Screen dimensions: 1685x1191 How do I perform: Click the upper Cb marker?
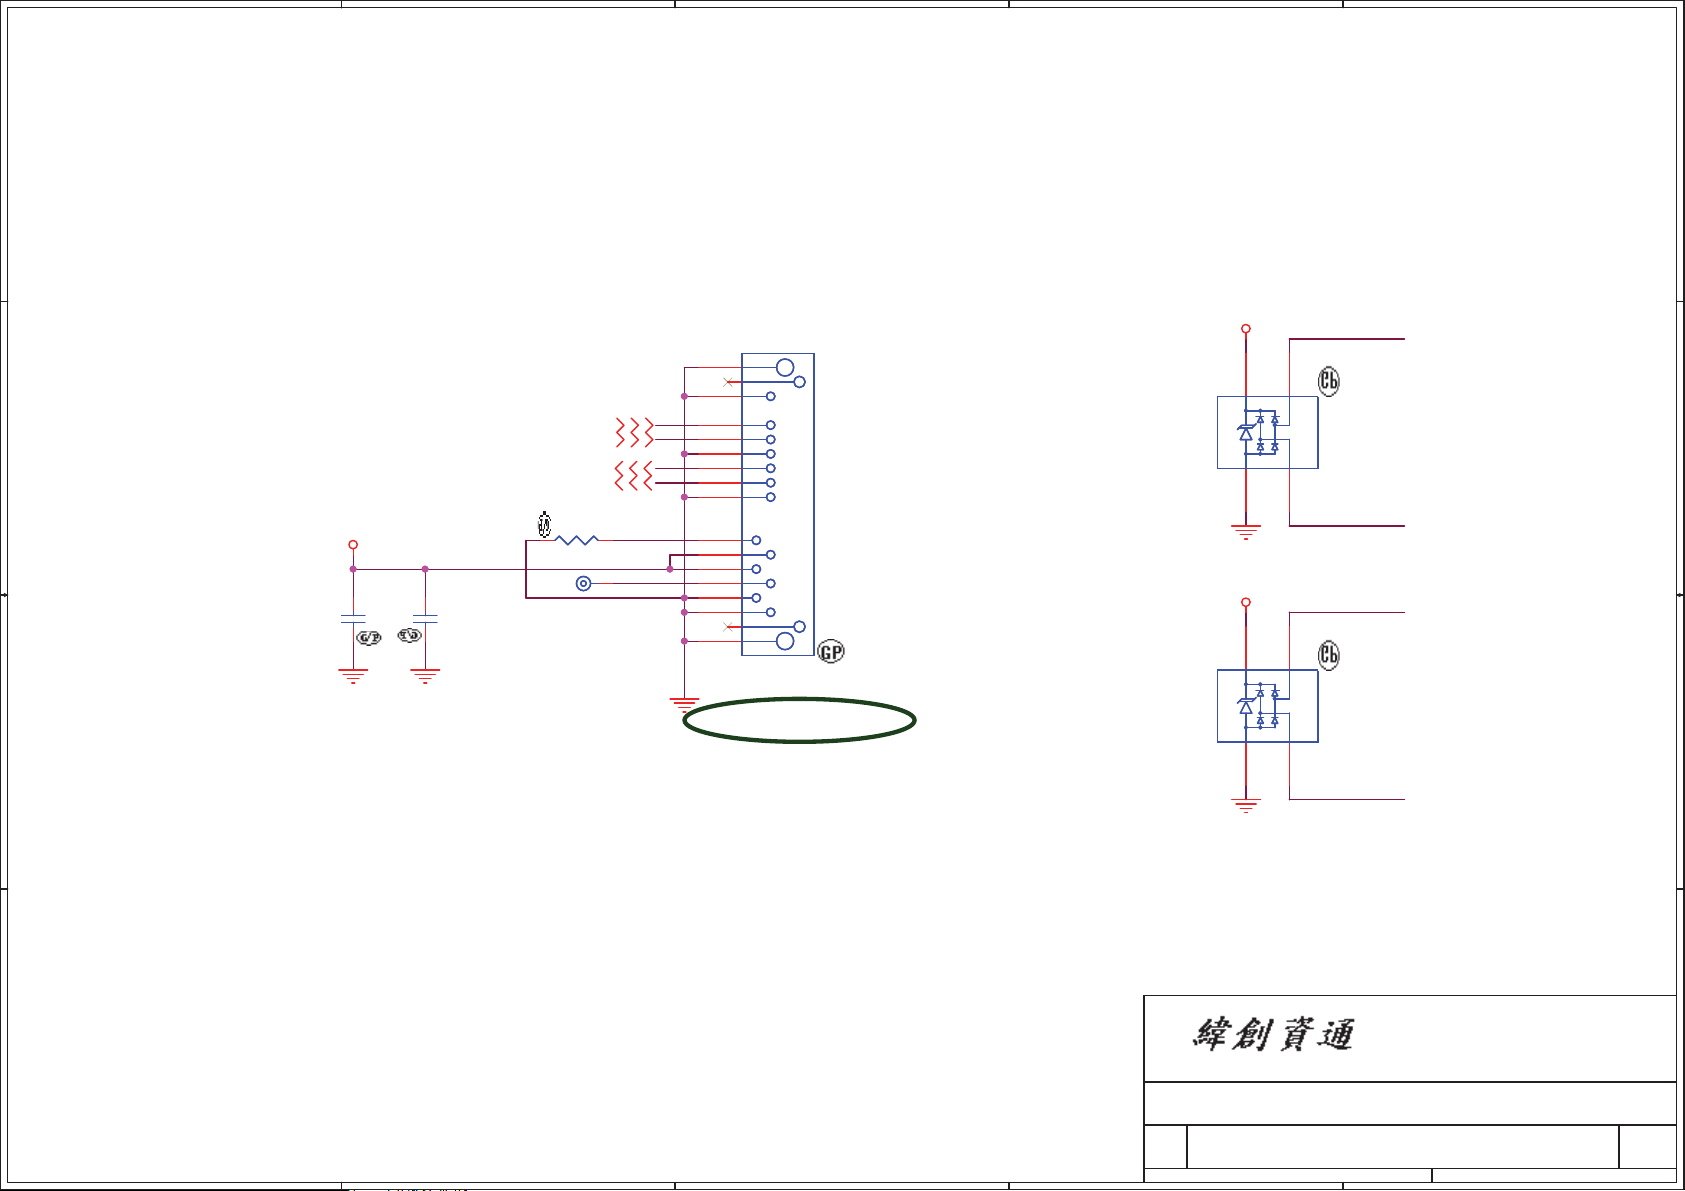[x=1329, y=381]
